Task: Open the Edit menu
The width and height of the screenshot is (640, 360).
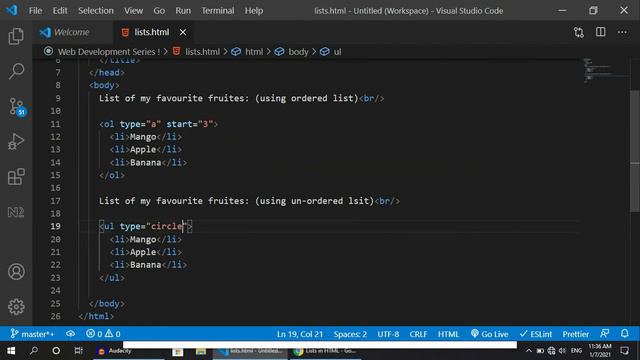Action: pos(60,11)
